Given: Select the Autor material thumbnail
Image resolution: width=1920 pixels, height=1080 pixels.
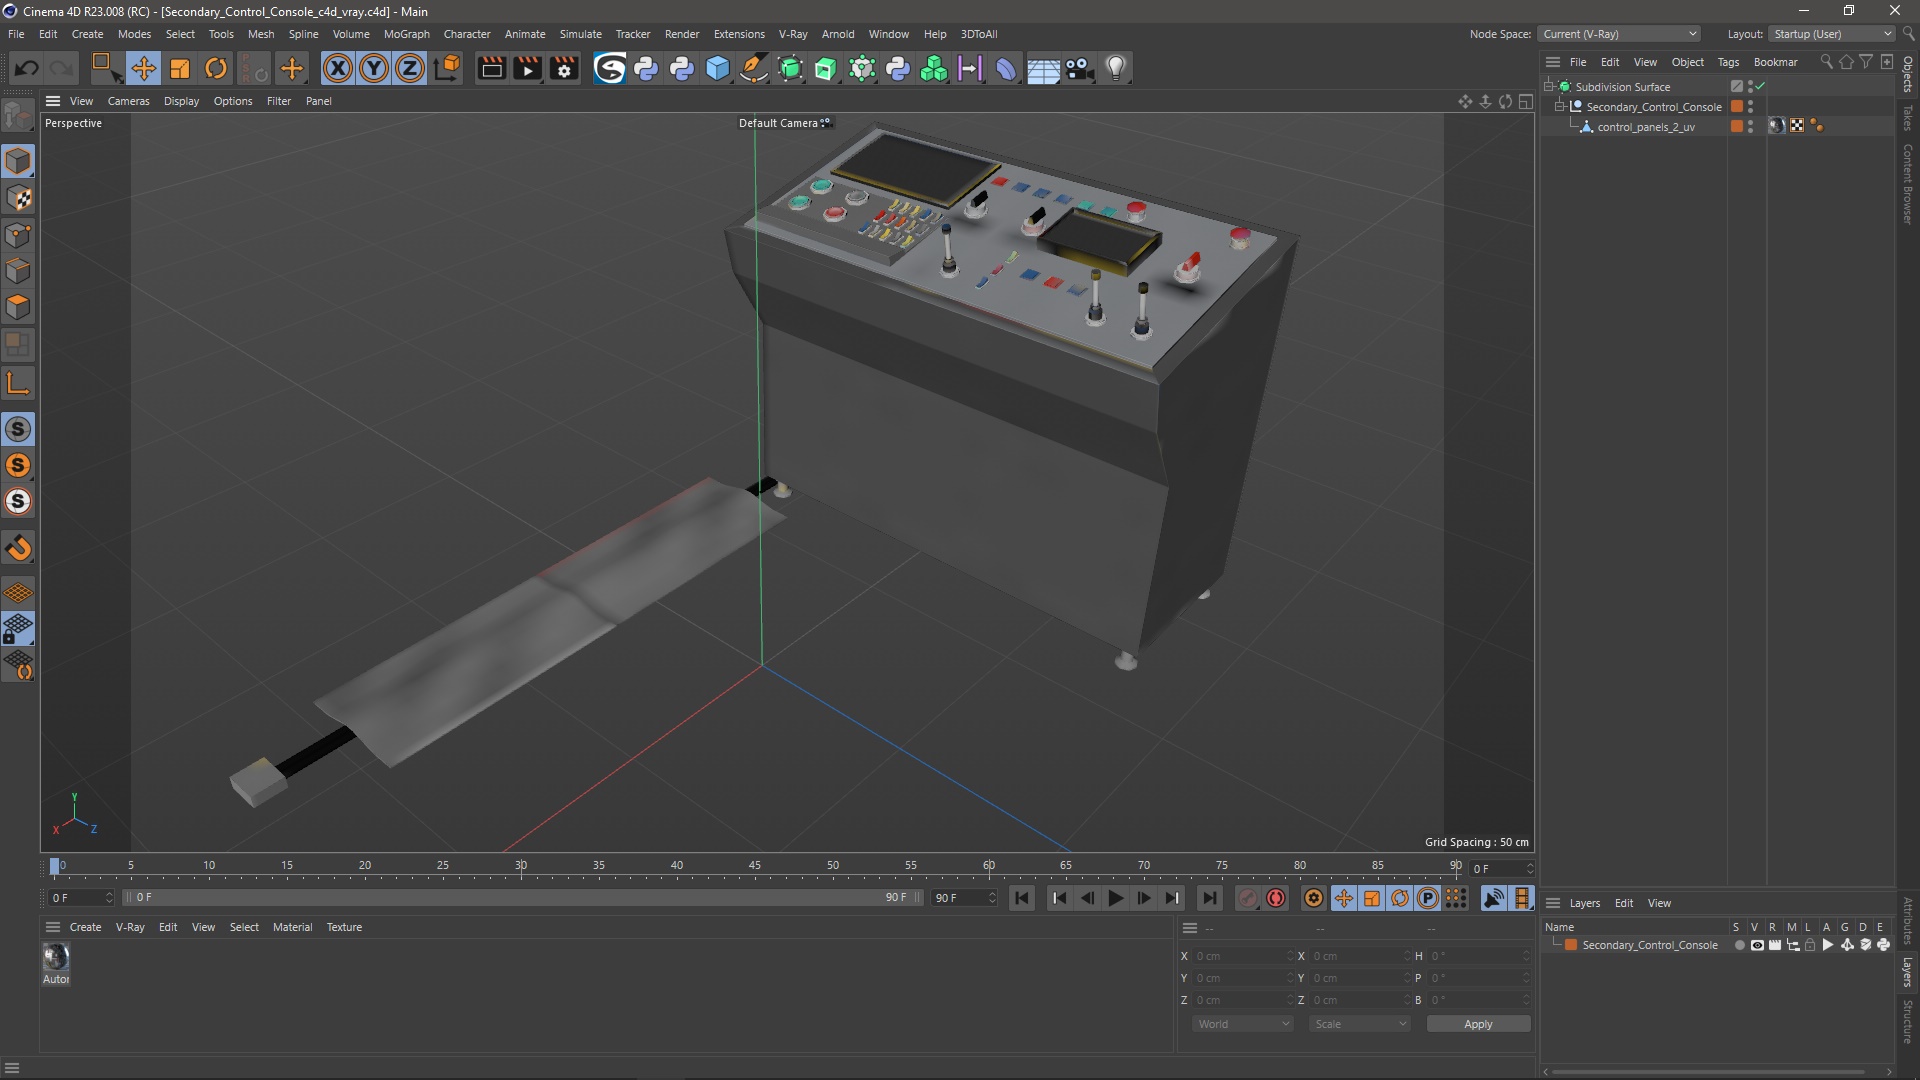Looking at the screenshot, I should click(56, 958).
